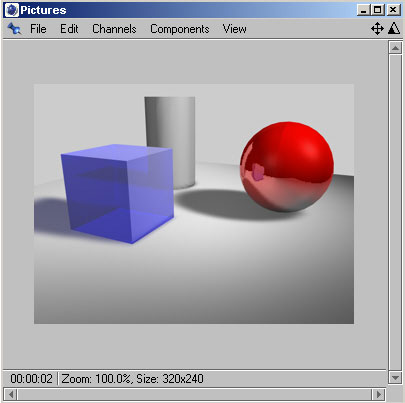Maximize the Pictures window
The width and height of the screenshot is (405, 403).
[378, 10]
